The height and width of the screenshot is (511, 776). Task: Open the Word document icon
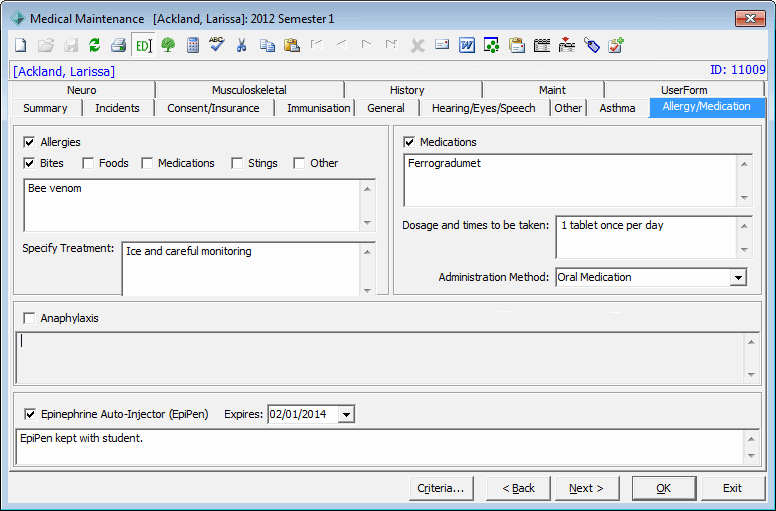(467, 46)
